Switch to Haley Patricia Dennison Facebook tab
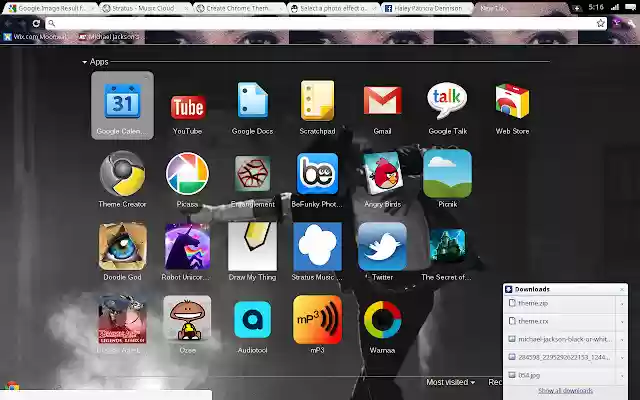Viewport: 640px width, 400px height. pos(427,8)
